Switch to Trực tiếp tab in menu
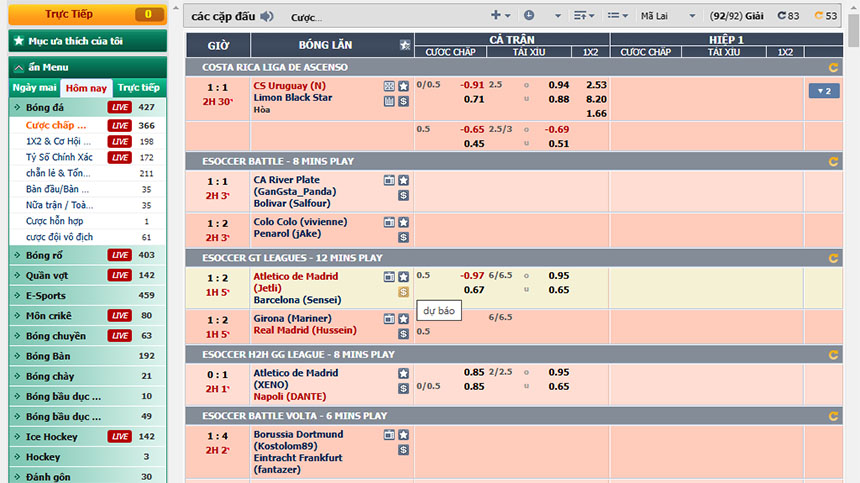Screen dimensions: 860x483 pos(139,88)
